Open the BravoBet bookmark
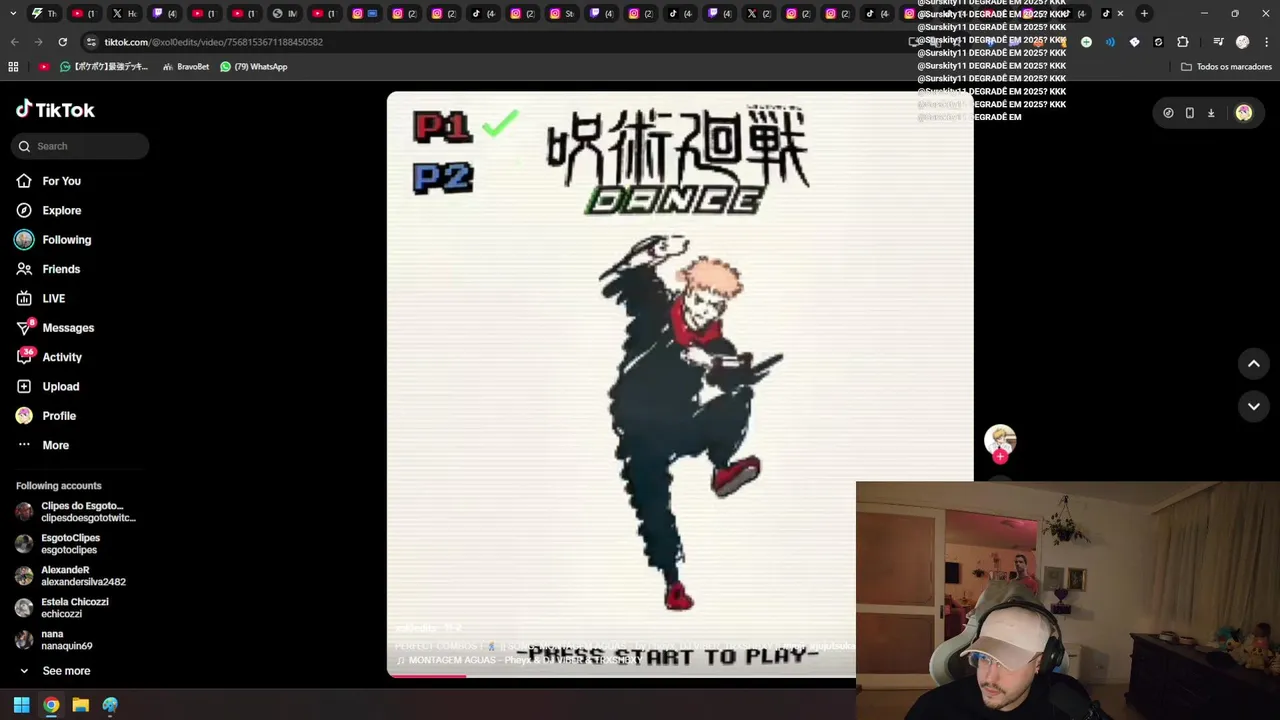This screenshot has width=1280, height=720. pos(185,67)
